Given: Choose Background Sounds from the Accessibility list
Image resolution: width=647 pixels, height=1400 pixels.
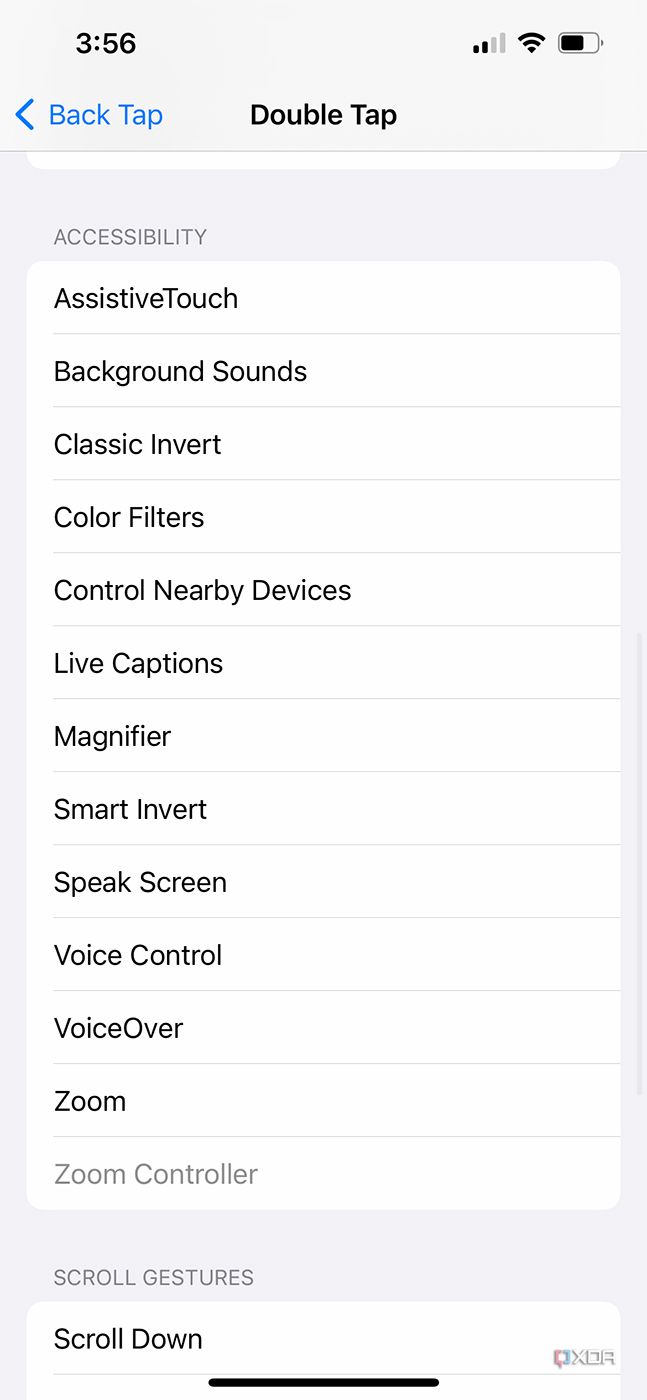Looking at the screenshot, I should (x=180, y=371).
